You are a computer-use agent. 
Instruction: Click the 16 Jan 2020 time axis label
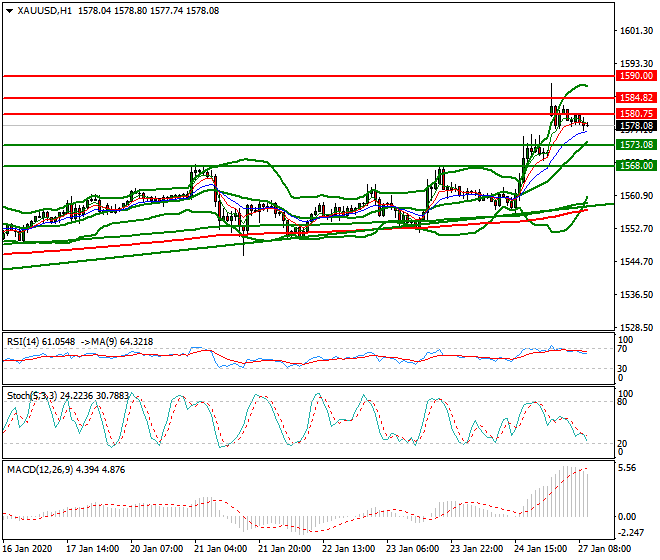27,549
